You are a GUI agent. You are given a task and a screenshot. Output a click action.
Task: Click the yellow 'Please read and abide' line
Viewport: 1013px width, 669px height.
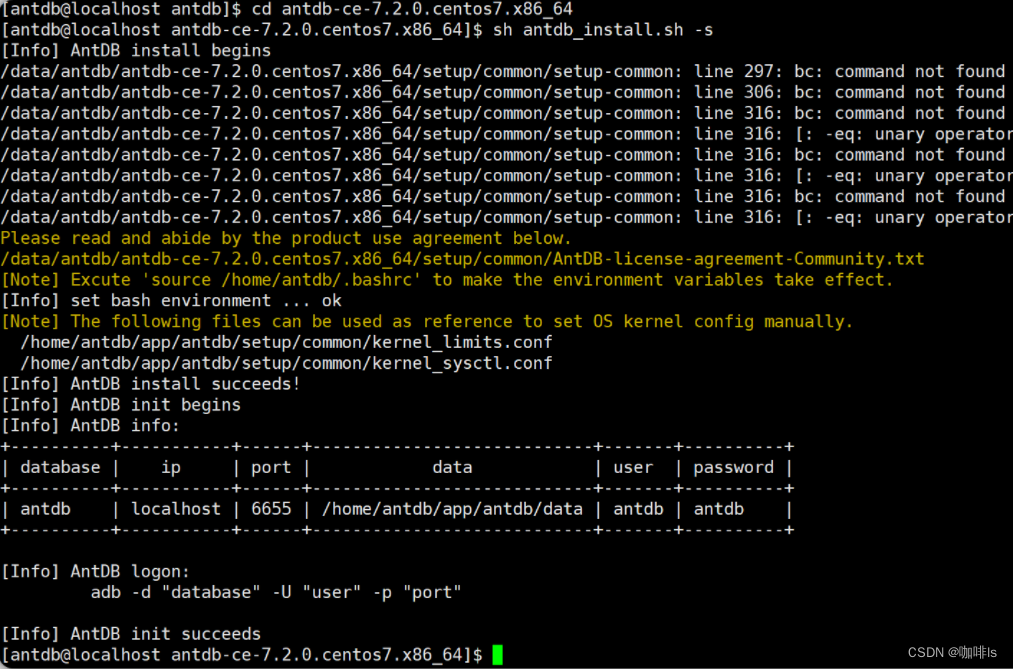[x=286, y=238]
